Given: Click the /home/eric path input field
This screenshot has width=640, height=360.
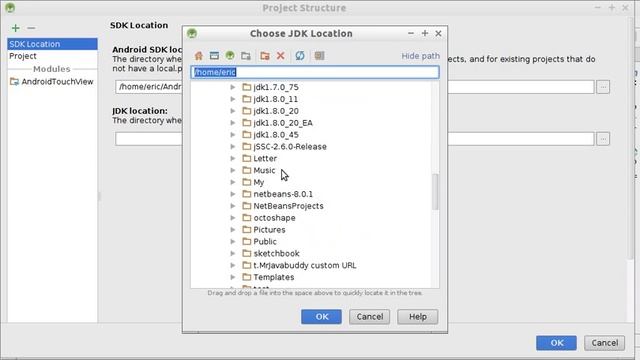Looking at the screenshot, I should click(315, 72).
